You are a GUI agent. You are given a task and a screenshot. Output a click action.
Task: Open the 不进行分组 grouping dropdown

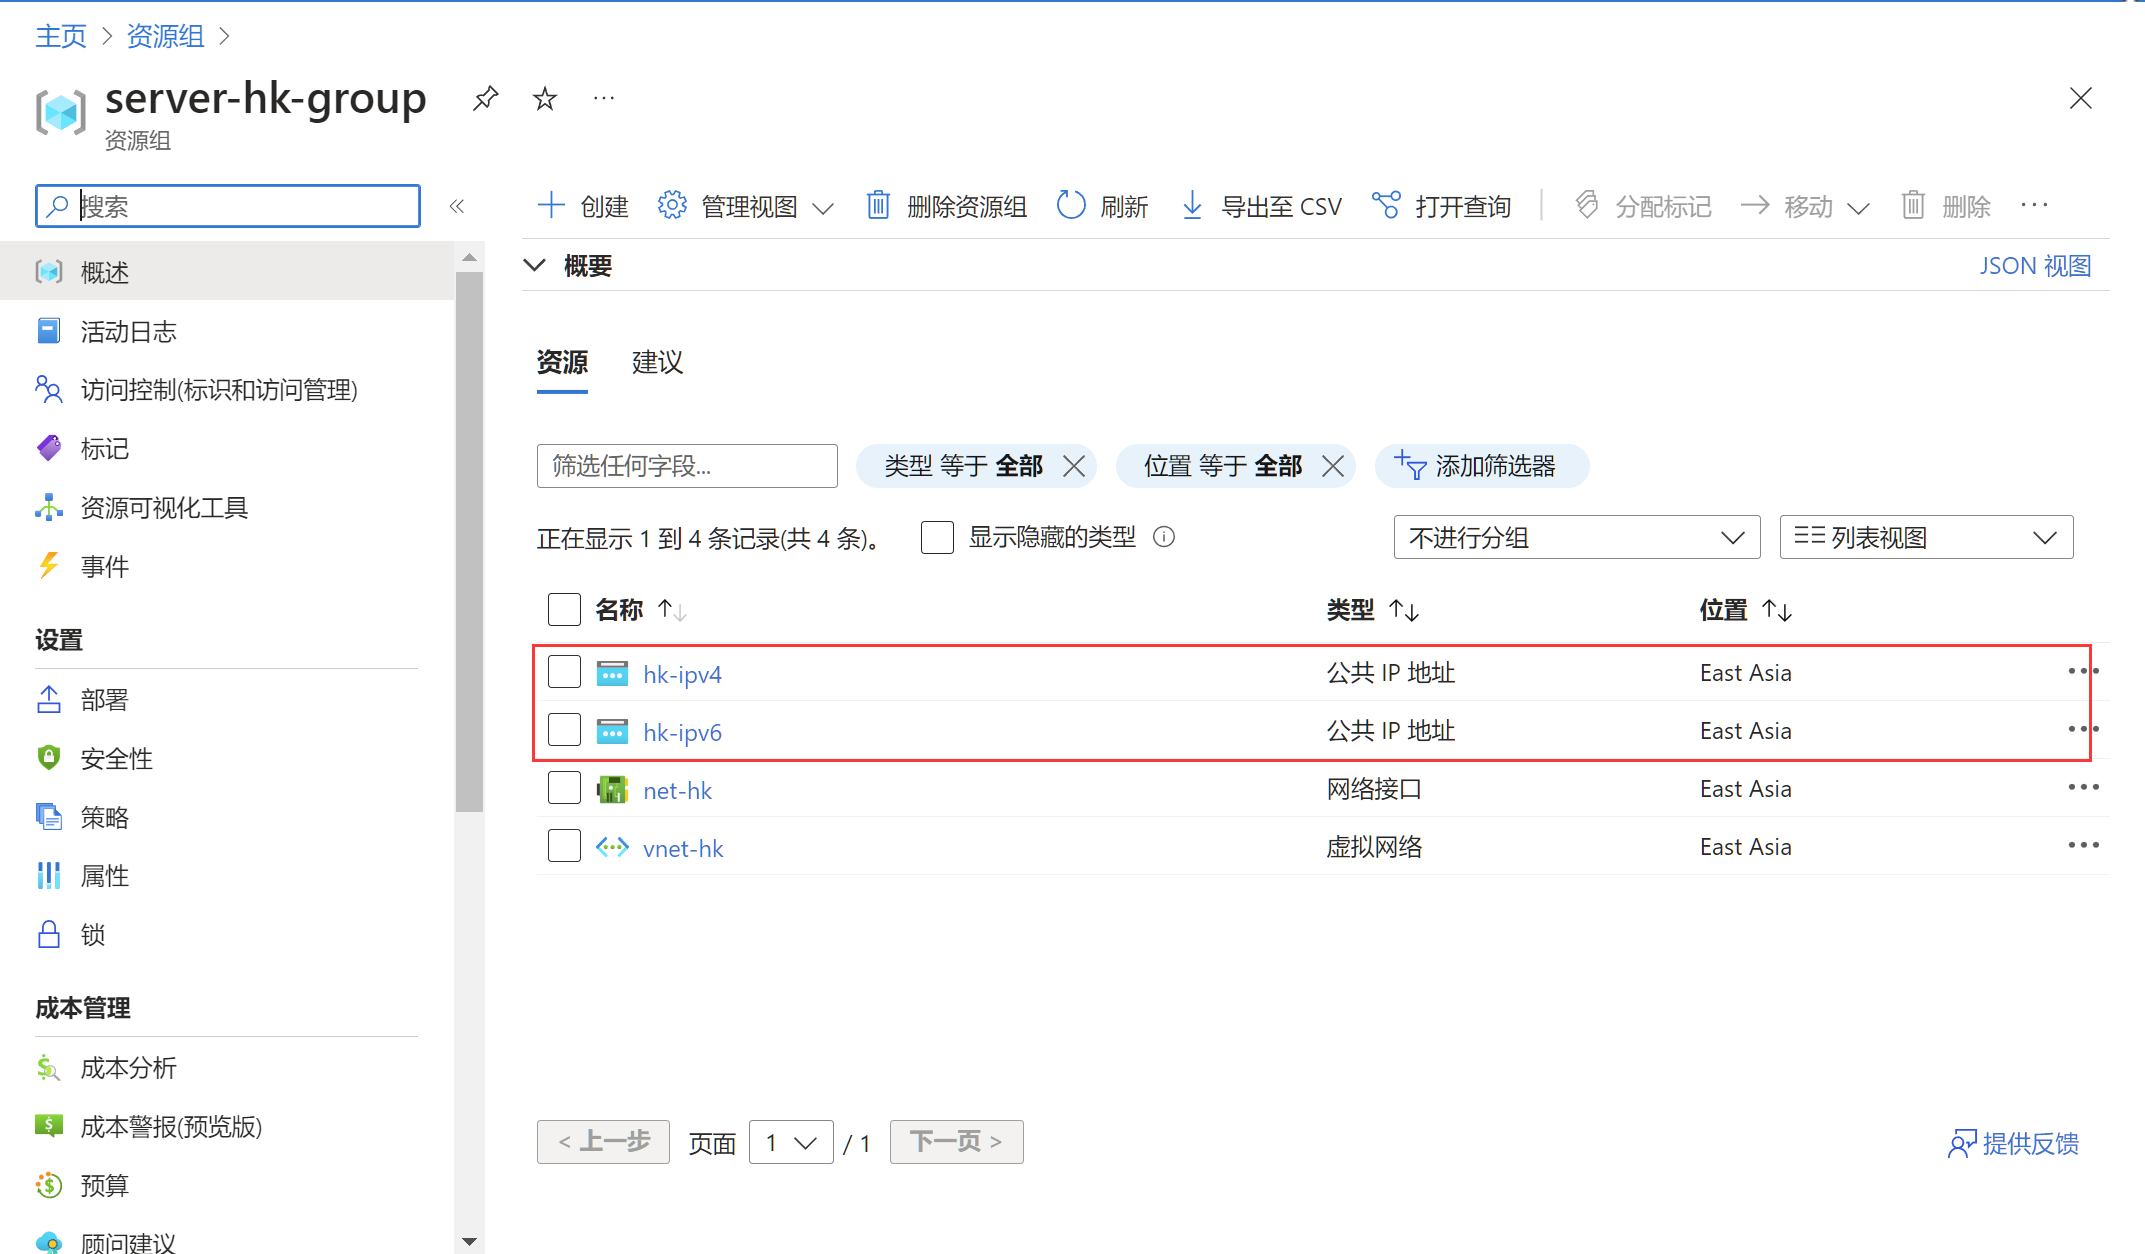[1576, 537]
